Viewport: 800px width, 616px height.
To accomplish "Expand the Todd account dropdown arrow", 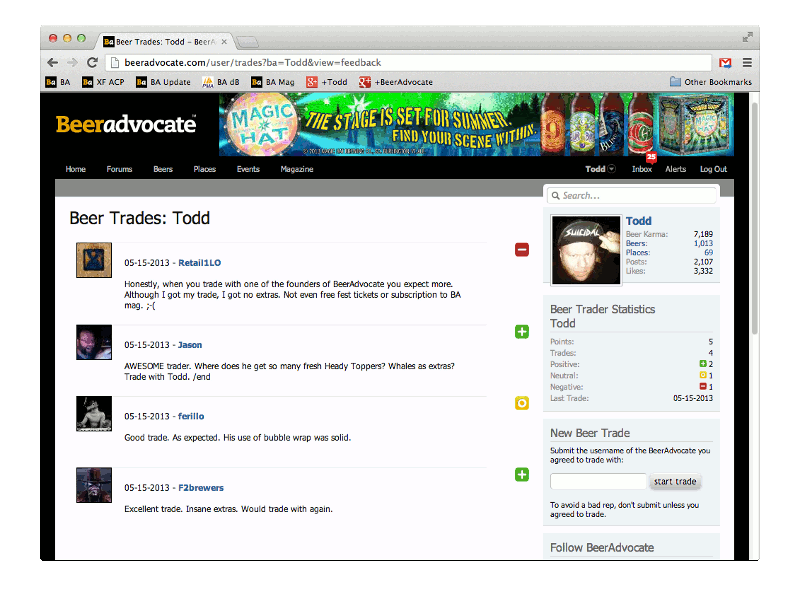I will [x=612, y=169].
